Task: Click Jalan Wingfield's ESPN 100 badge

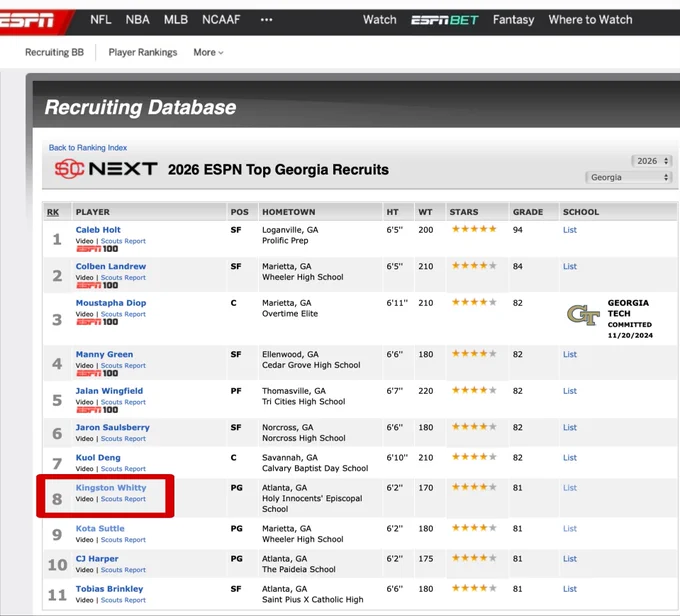Action: pos(97,410)
